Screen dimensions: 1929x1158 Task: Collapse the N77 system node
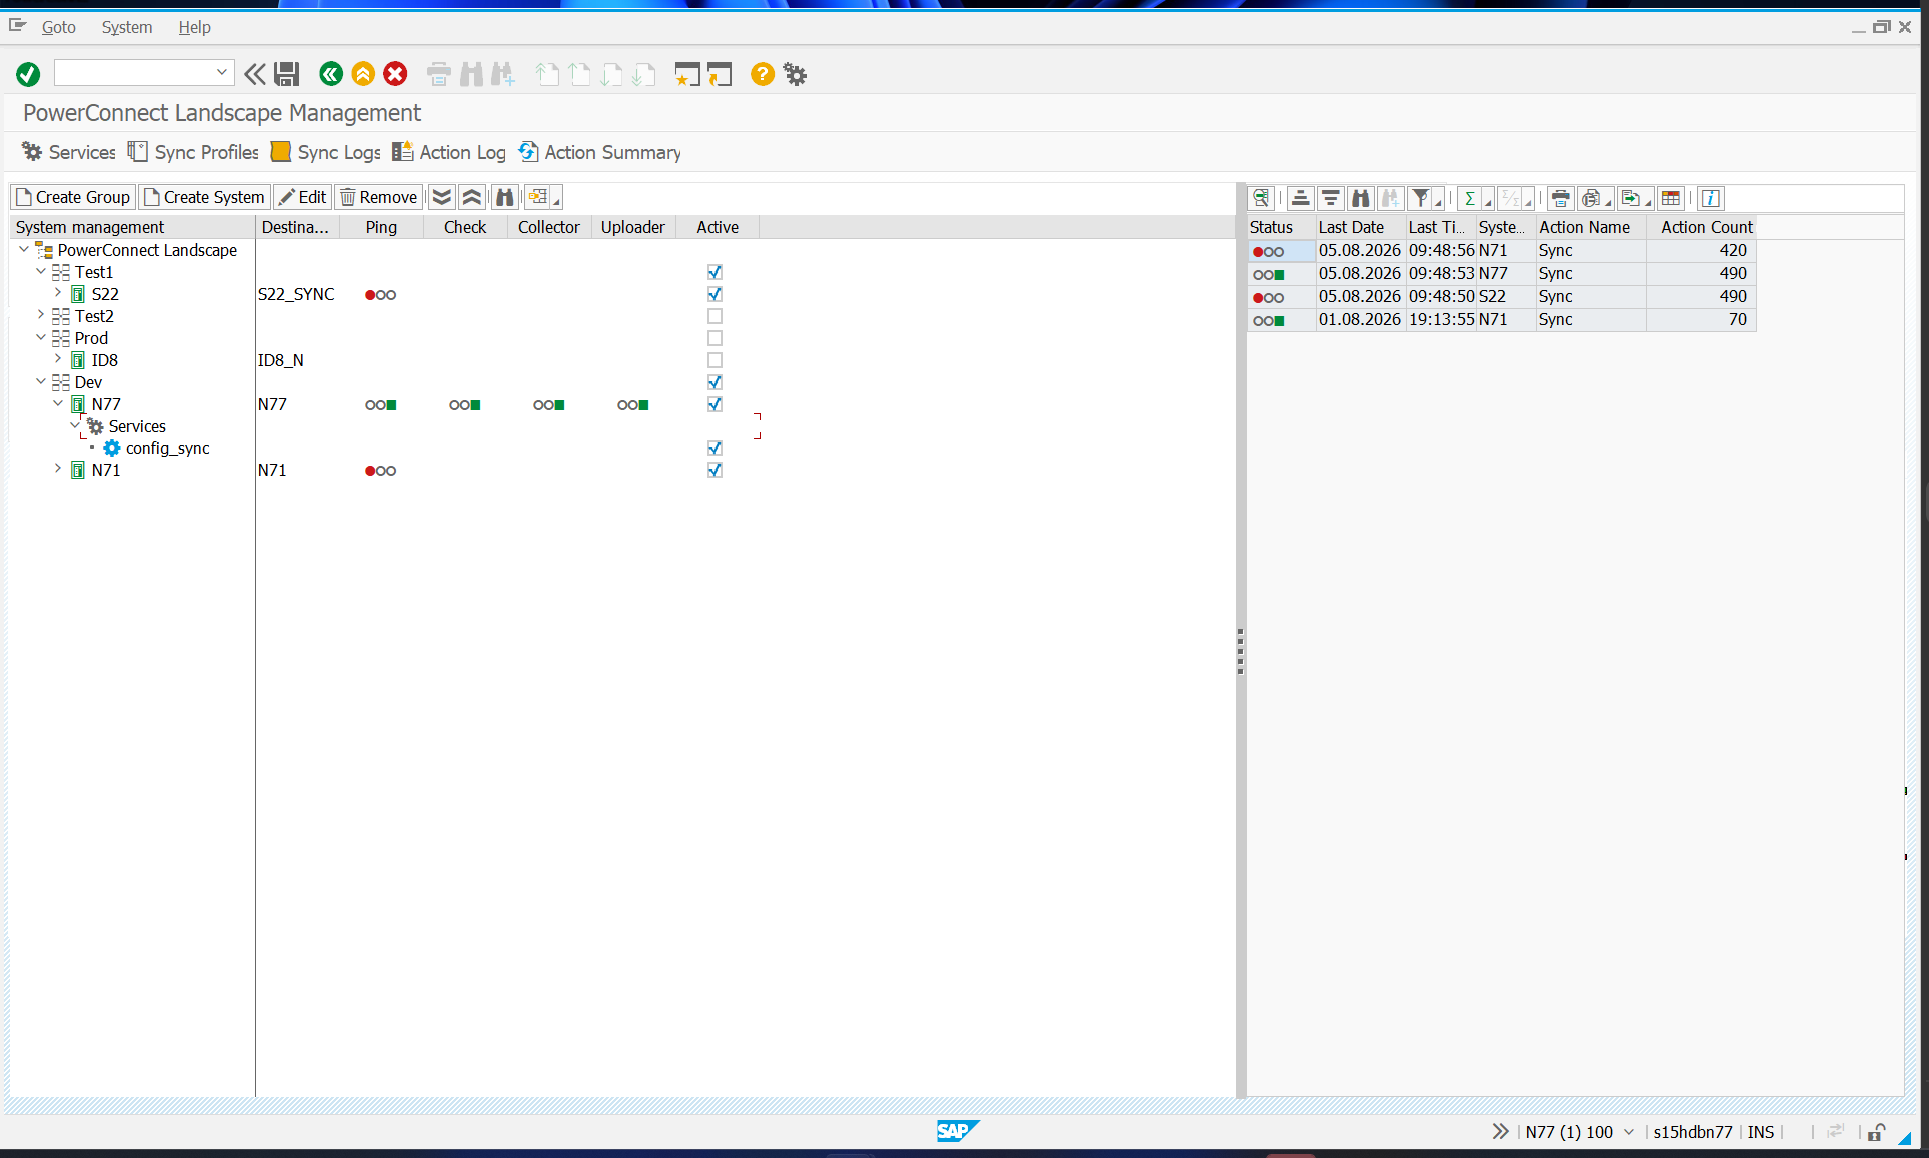click(x=58, y=403)
